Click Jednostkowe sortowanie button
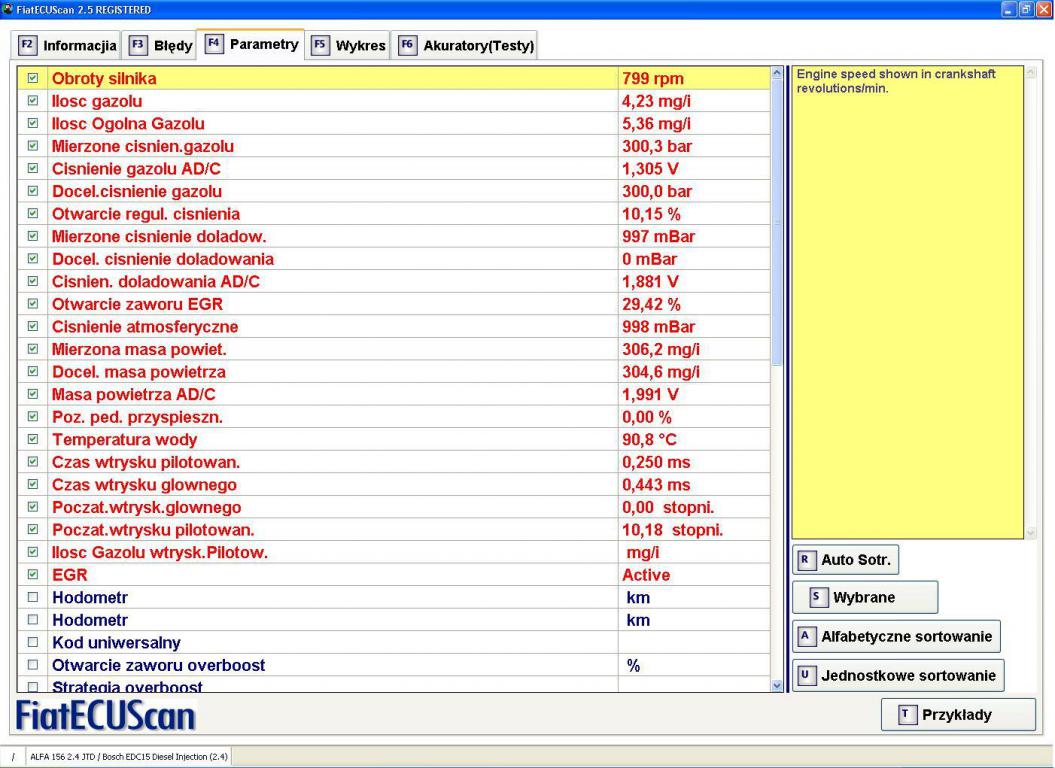This screenshot has height=768, width=1055. 897,676
